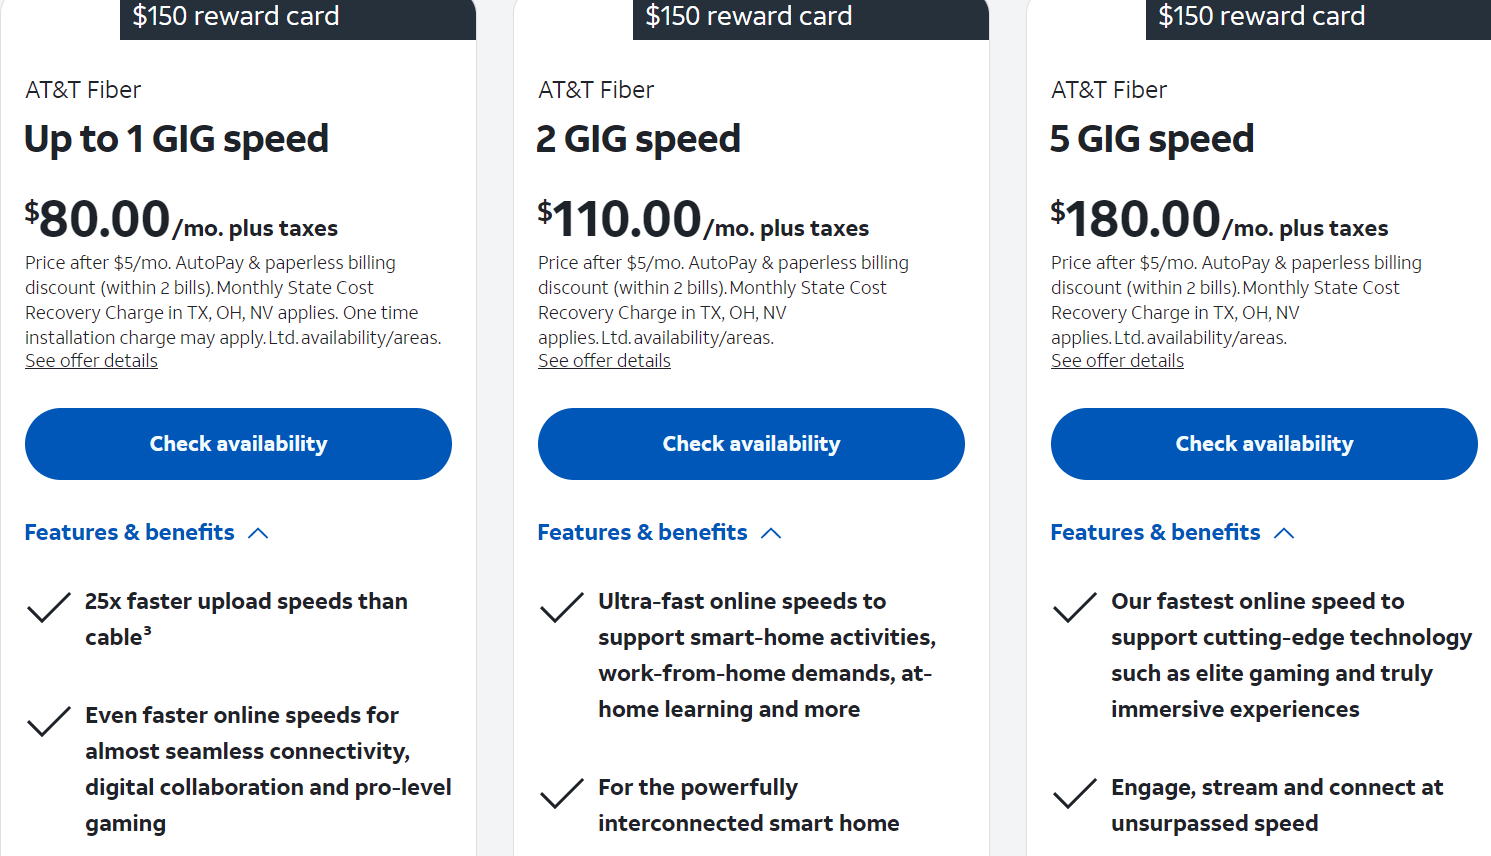The width and height of the screenshot is (1491, 856).
Task: Click checkmark next to powerfully interconnected smart home
Action: (561, 793)
